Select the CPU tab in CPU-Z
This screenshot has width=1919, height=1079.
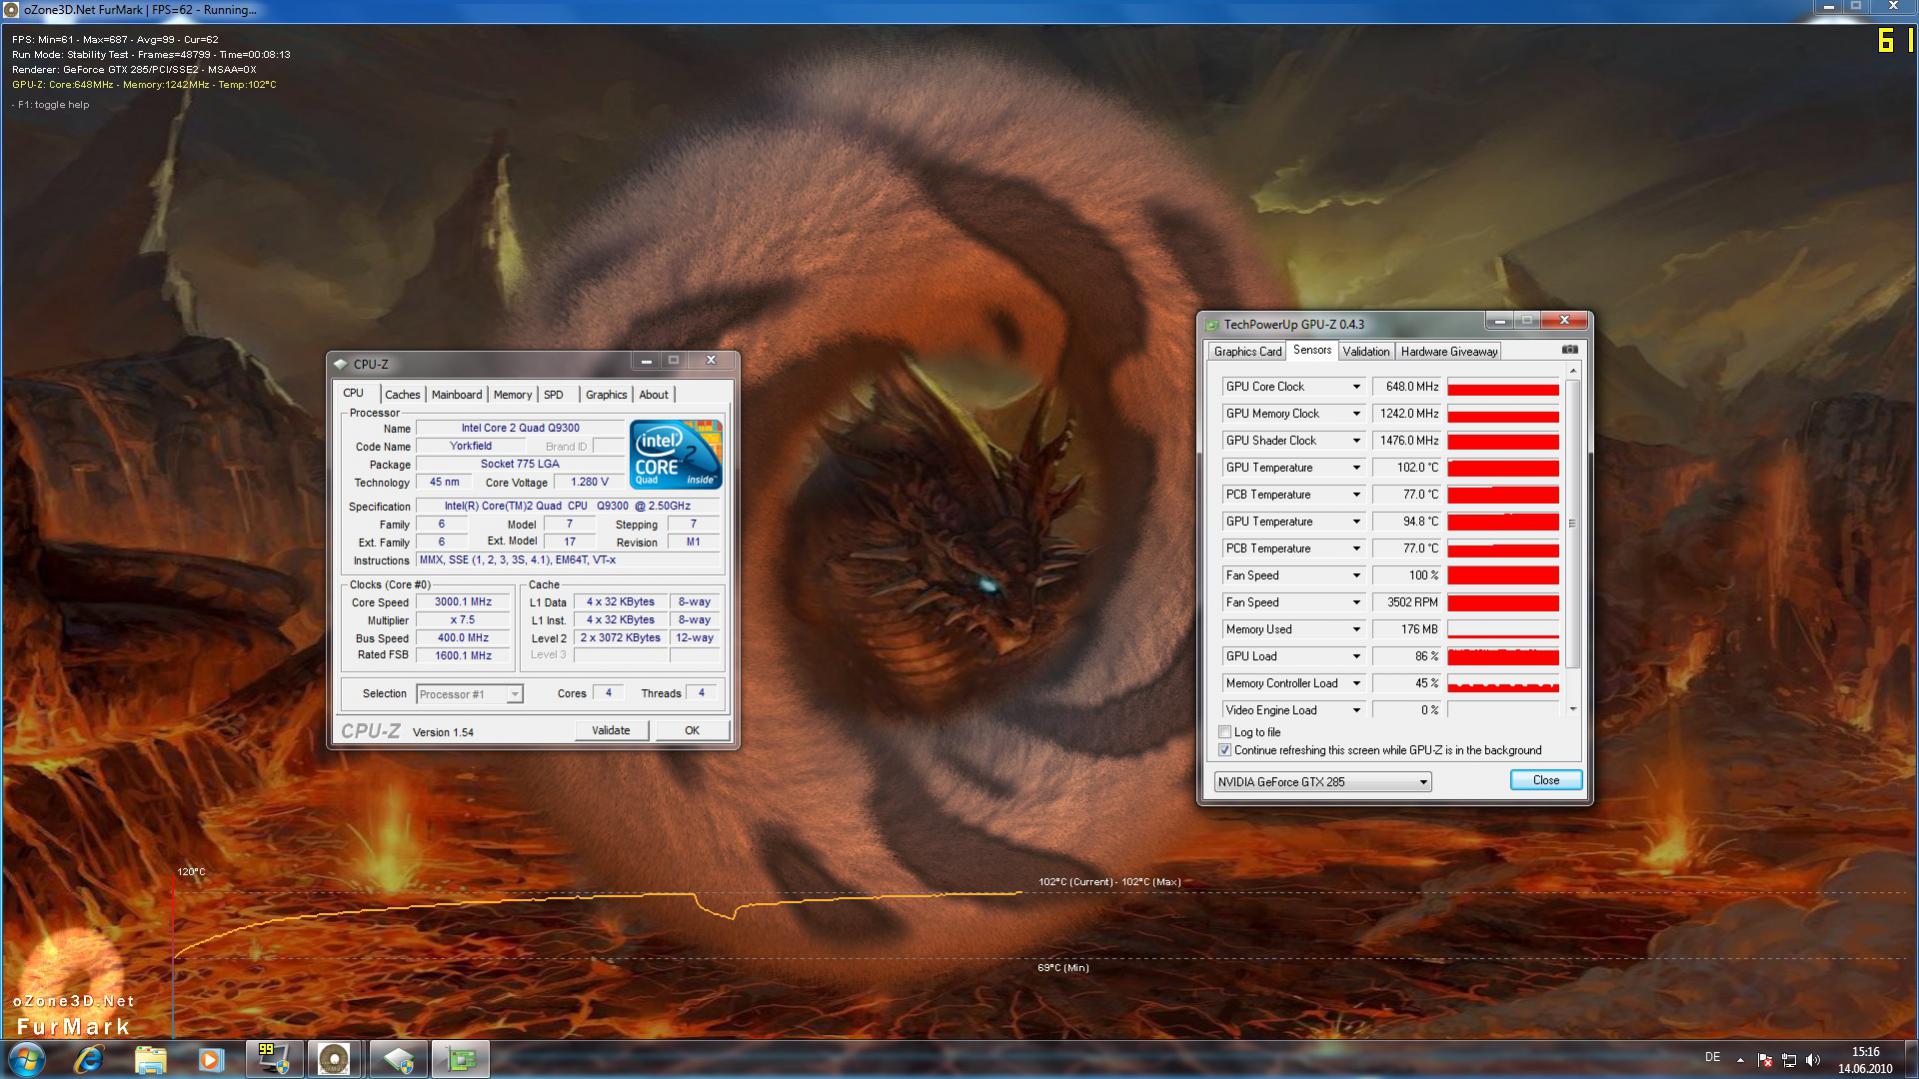353,393
